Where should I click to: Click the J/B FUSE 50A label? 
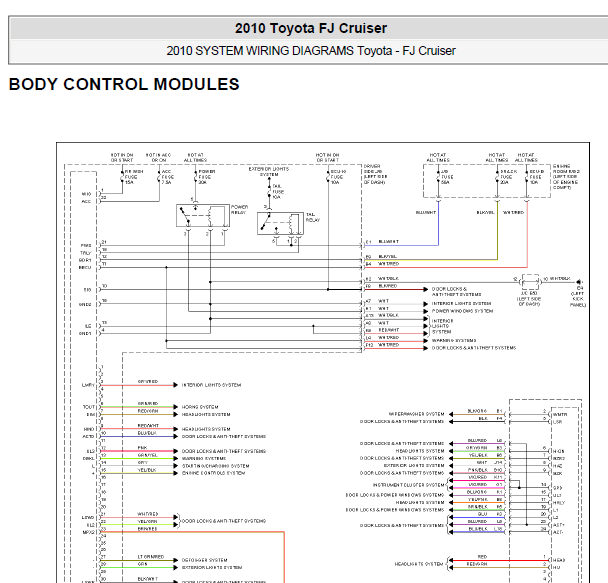tap(447, 177)
